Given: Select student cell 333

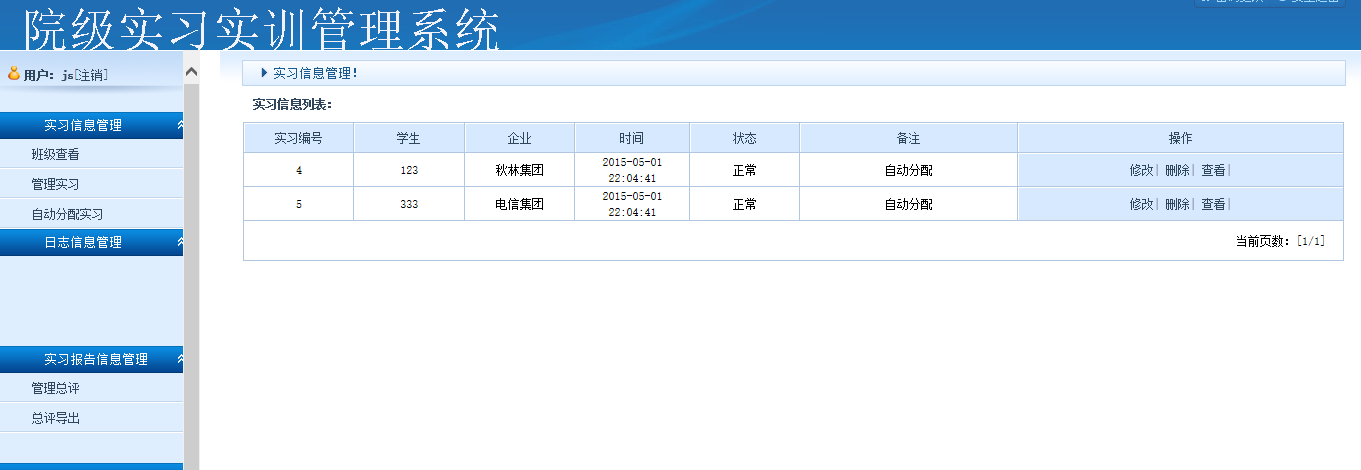Looking at the screenshot, I should click(409, 205).
